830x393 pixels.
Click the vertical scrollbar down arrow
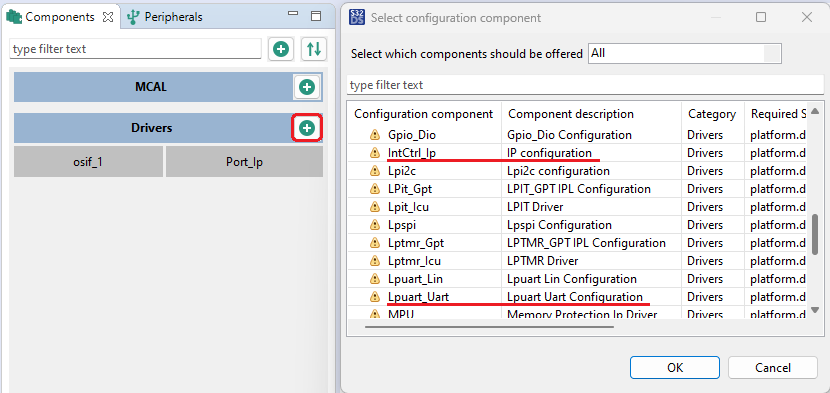[816, 310]
